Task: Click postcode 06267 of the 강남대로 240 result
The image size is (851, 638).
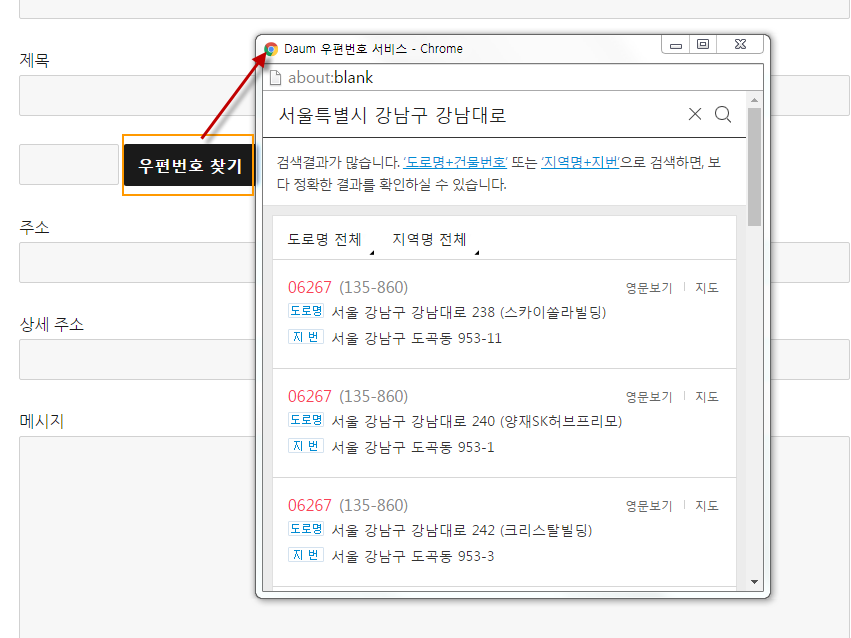Action: point(309,397)
